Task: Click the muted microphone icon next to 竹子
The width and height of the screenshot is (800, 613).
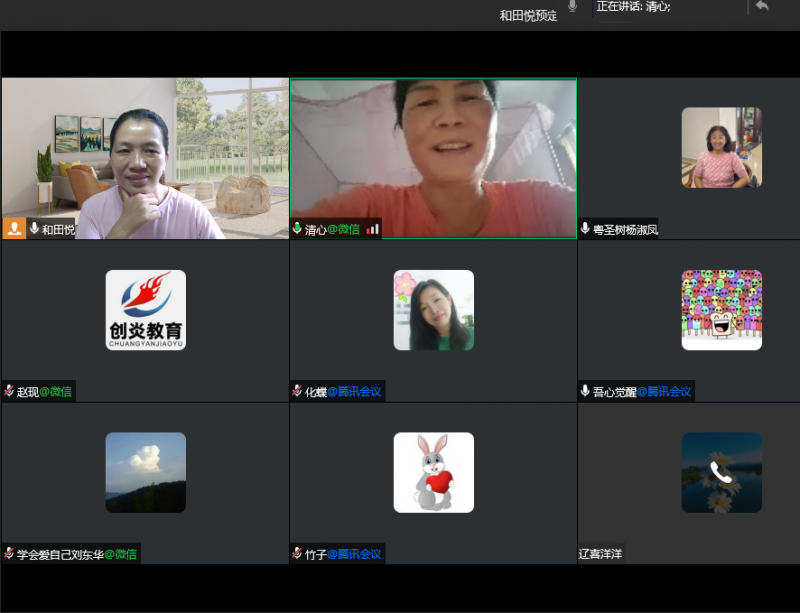Action: [x=297, y=553]
